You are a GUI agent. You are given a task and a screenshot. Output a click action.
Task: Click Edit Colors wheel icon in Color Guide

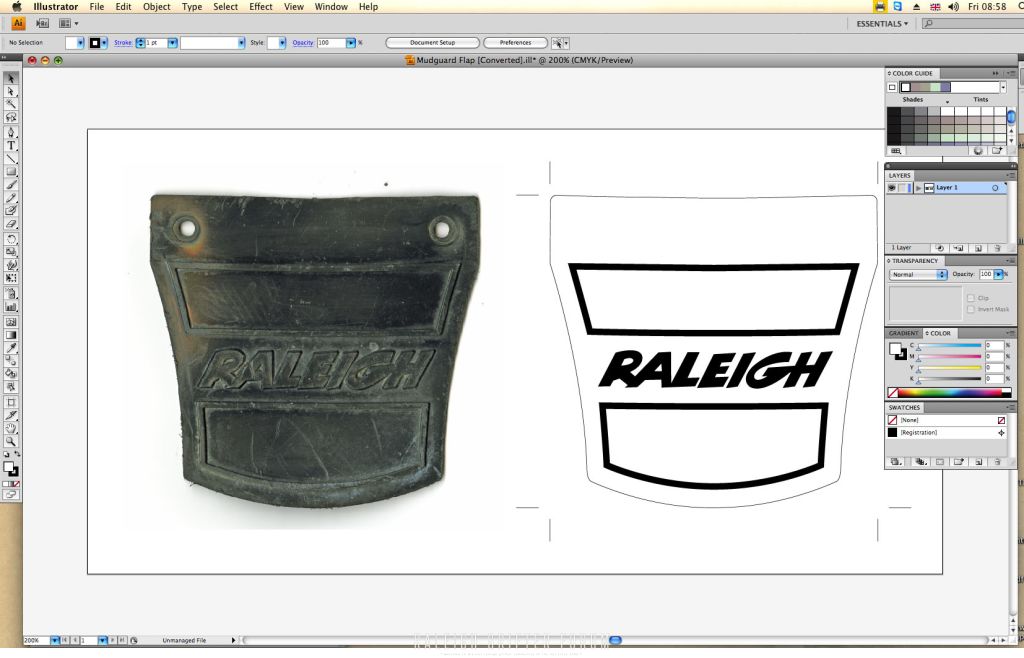tap(978, 151)
